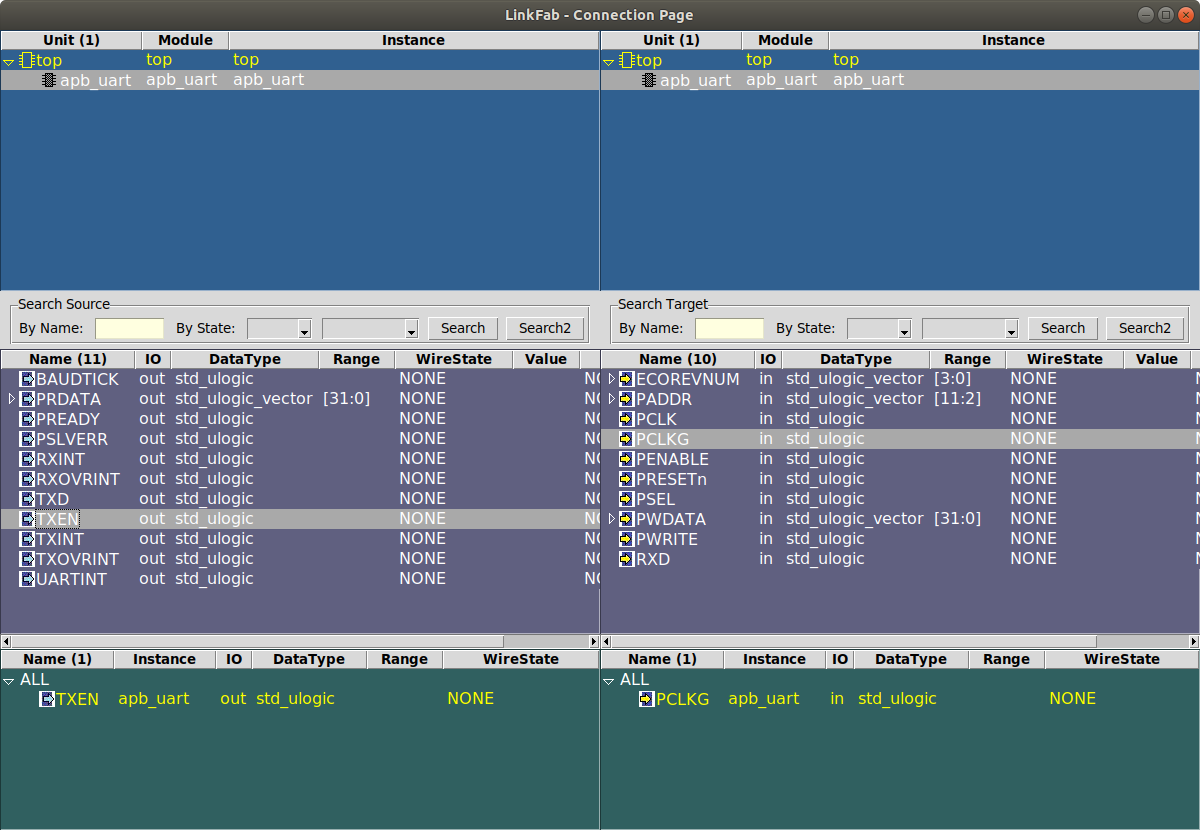Click the PSEL port icon
Viewport: 1200px width, 830px height.
[627, 499]
